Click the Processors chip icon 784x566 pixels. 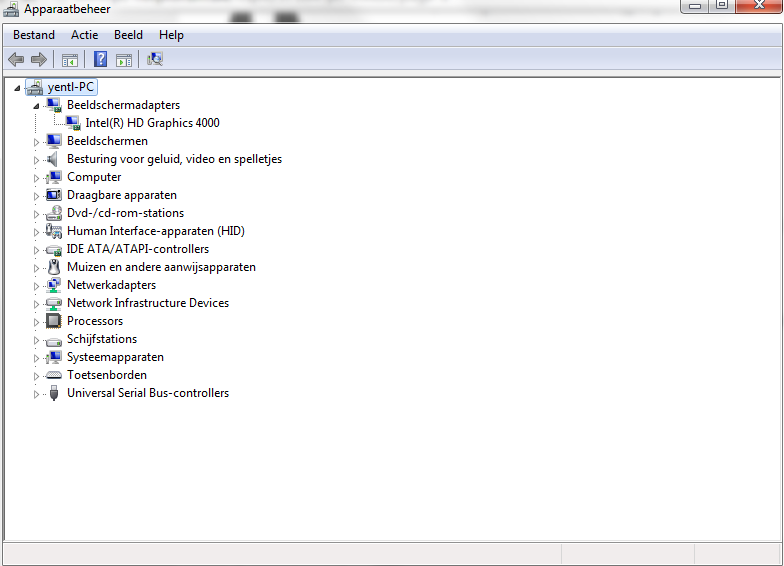click(x=54, y=321)
